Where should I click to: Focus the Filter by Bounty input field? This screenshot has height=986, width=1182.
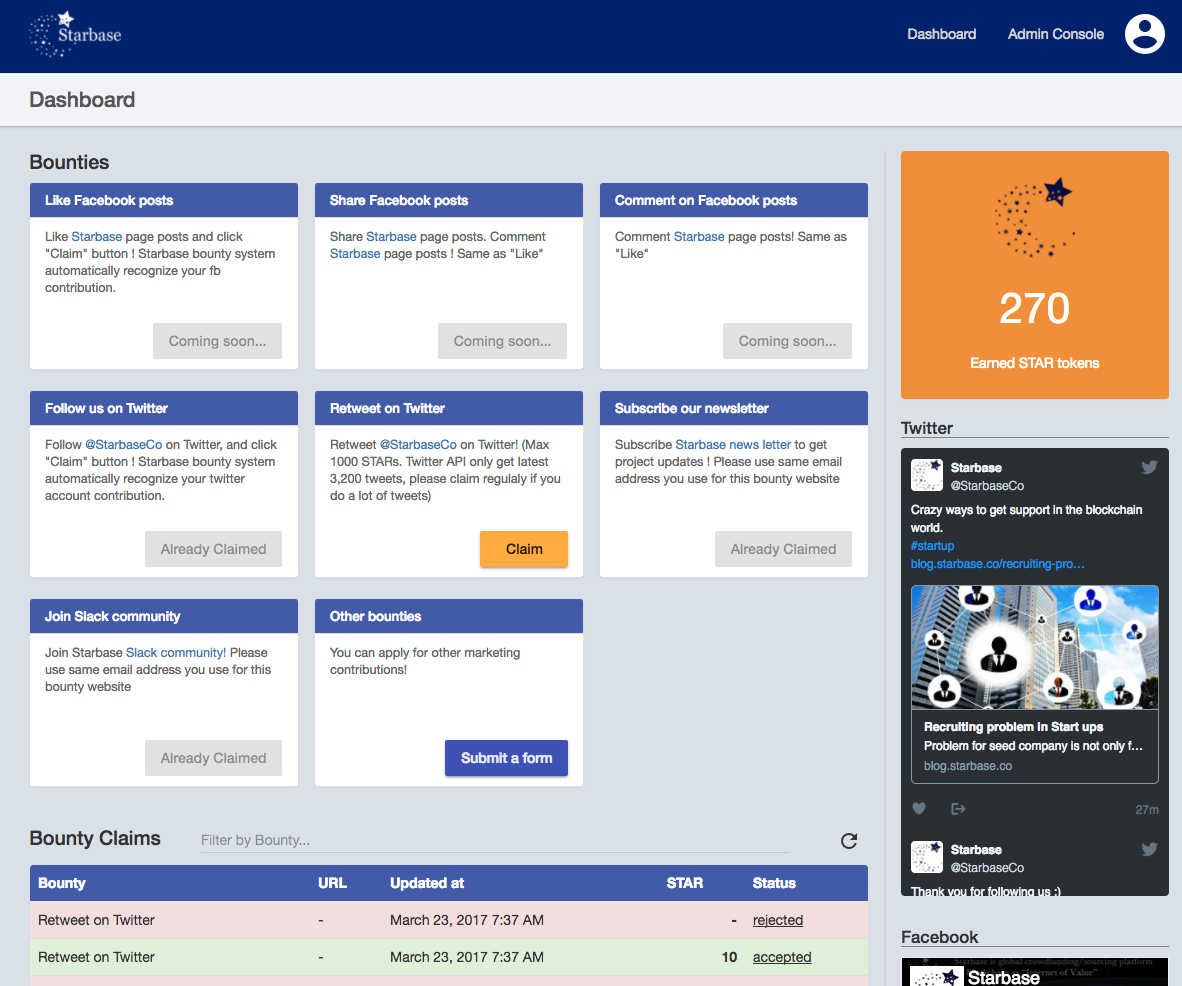pos(495,840)
